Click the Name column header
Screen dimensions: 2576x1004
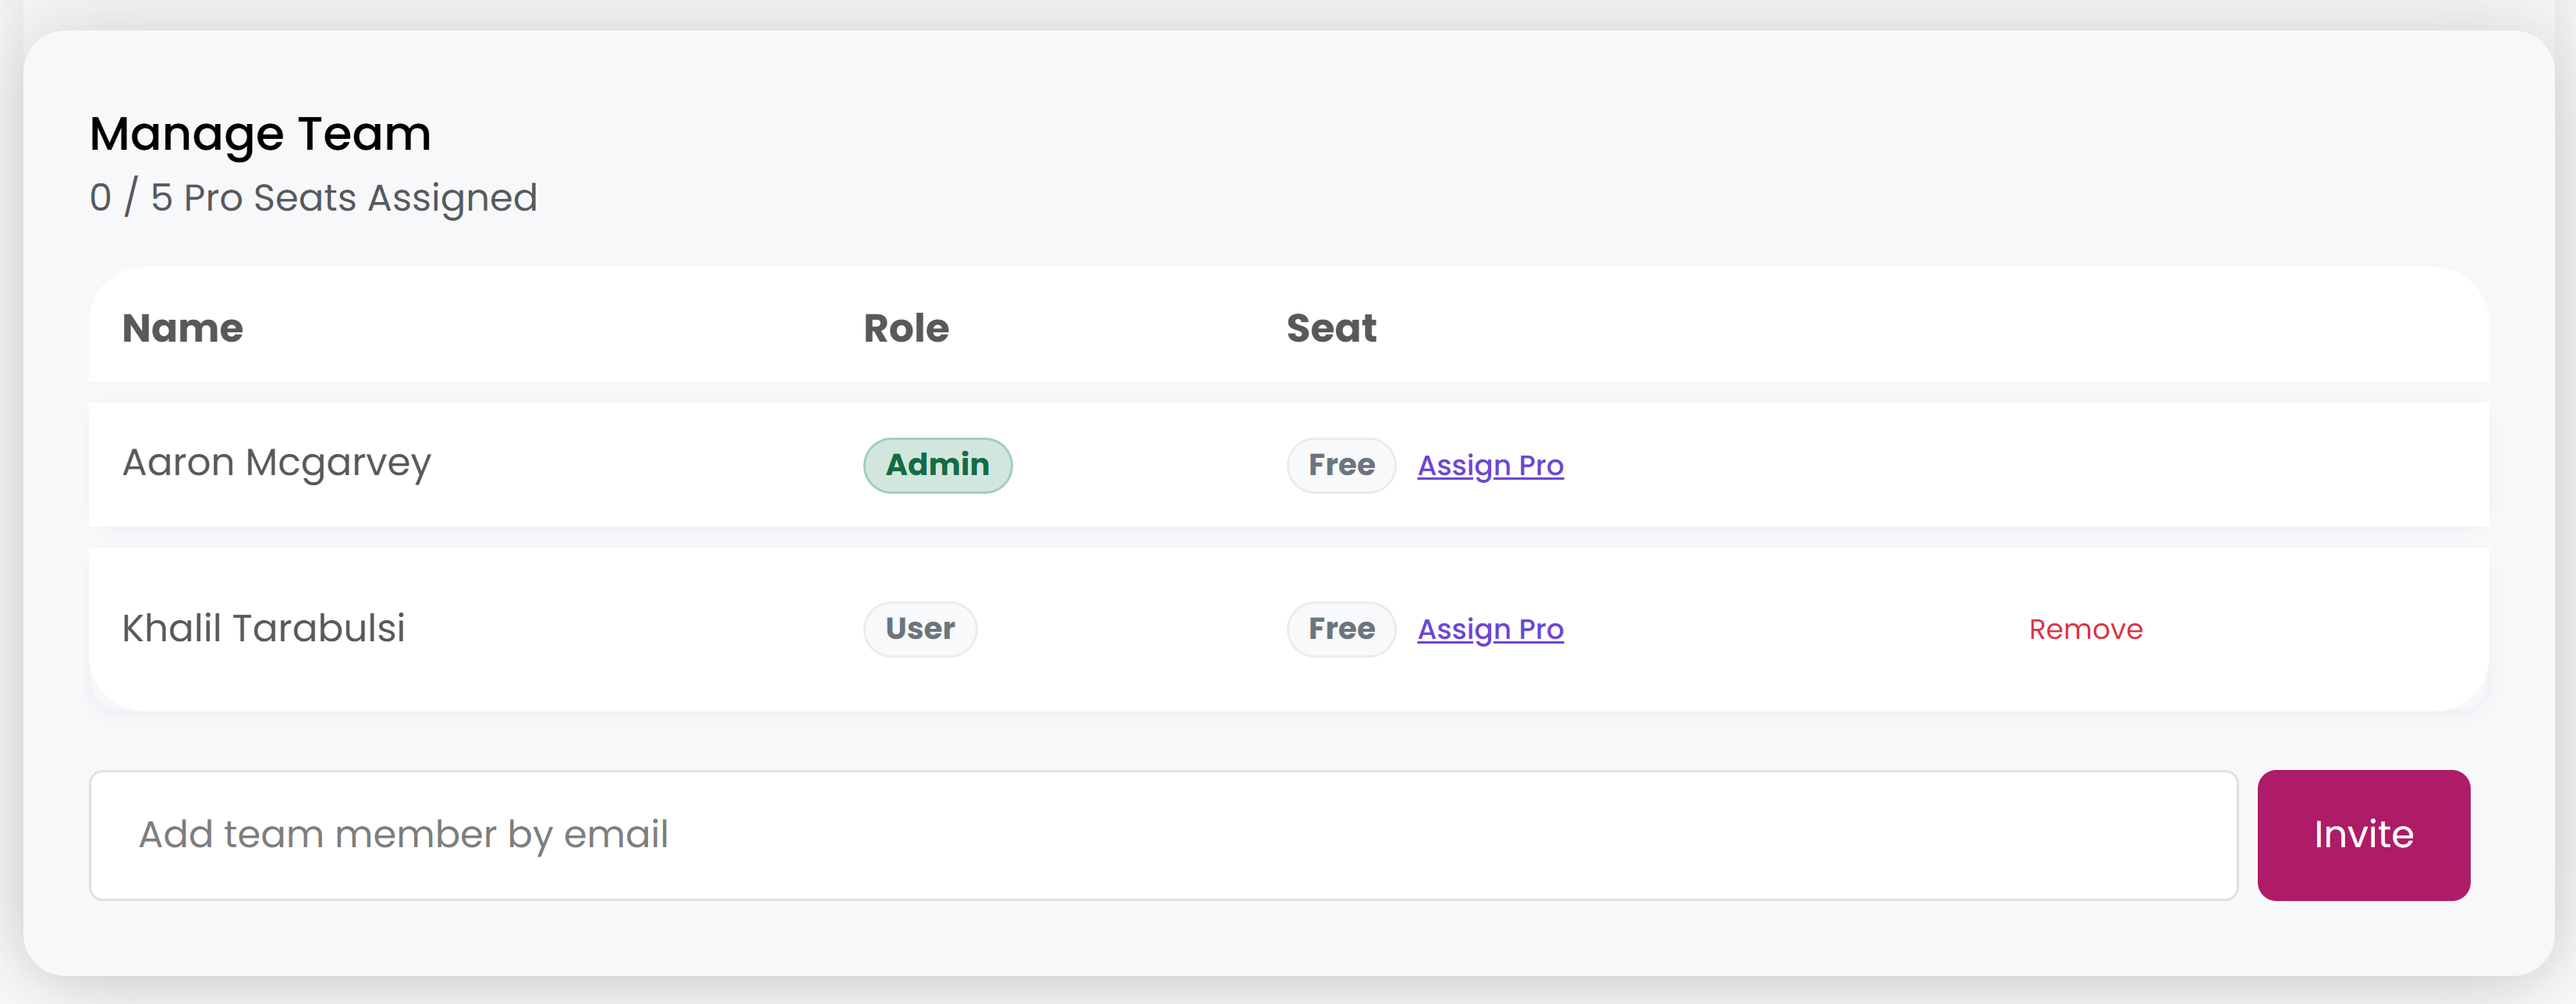[183, 329]
